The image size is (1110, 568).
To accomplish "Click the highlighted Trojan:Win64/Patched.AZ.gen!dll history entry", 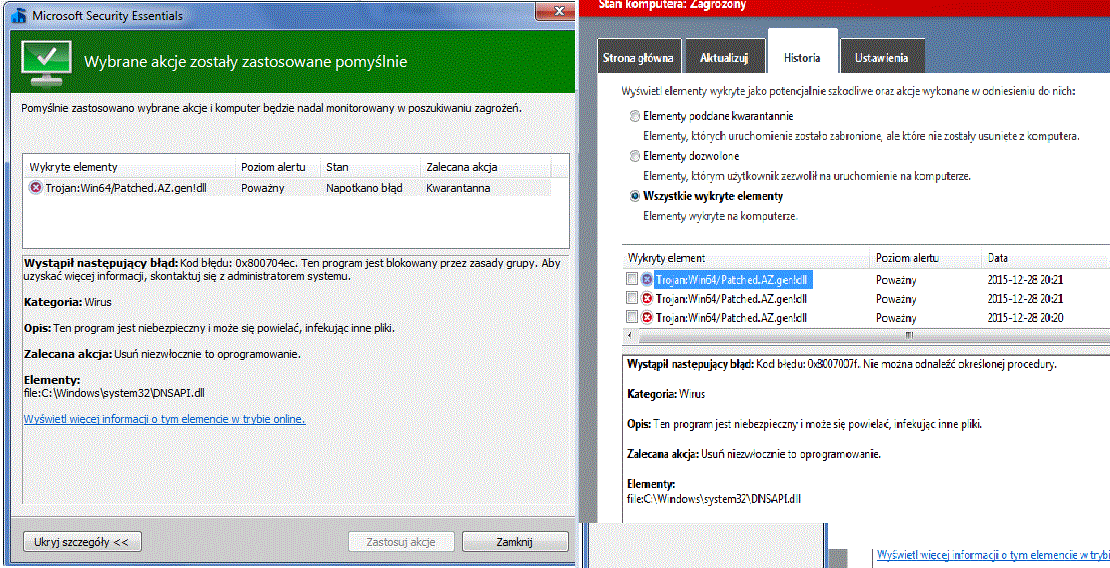I will point(731,280).
